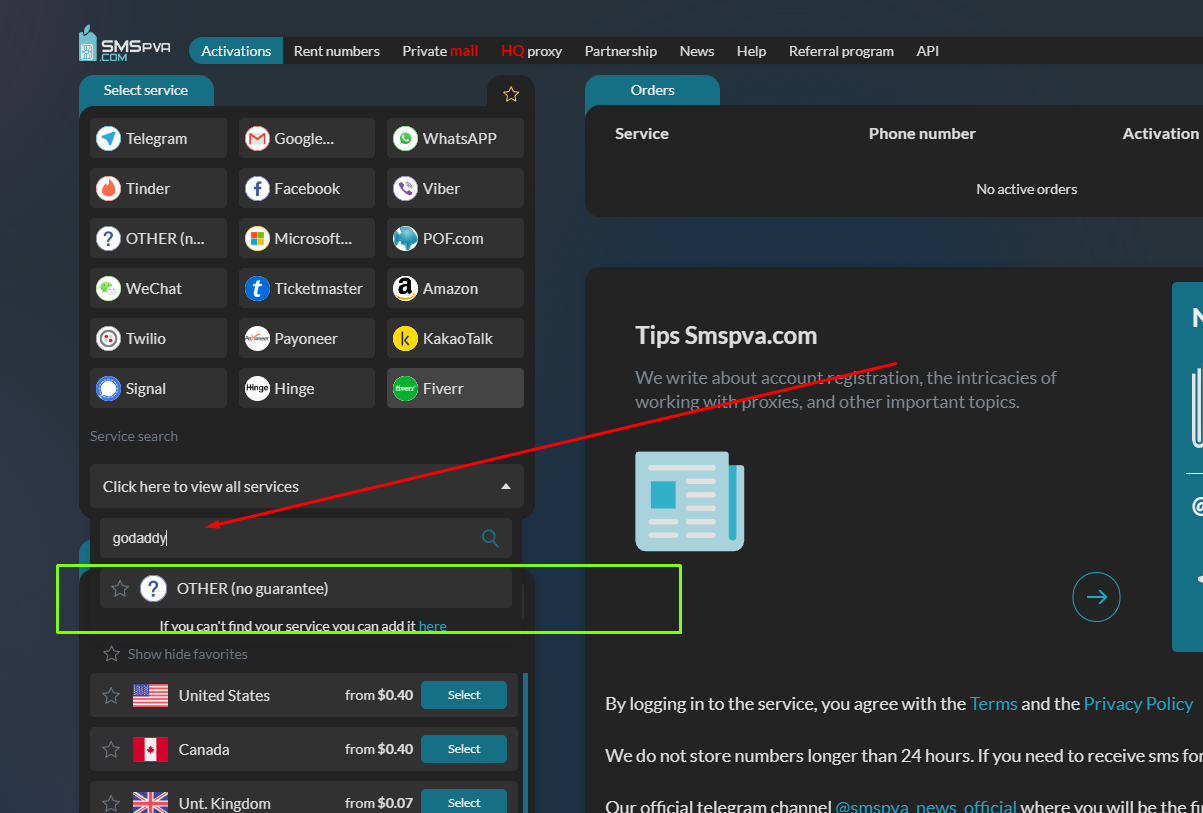1203x813 pixels.
Task: Select United States numbers
Action: coord(464,695)
